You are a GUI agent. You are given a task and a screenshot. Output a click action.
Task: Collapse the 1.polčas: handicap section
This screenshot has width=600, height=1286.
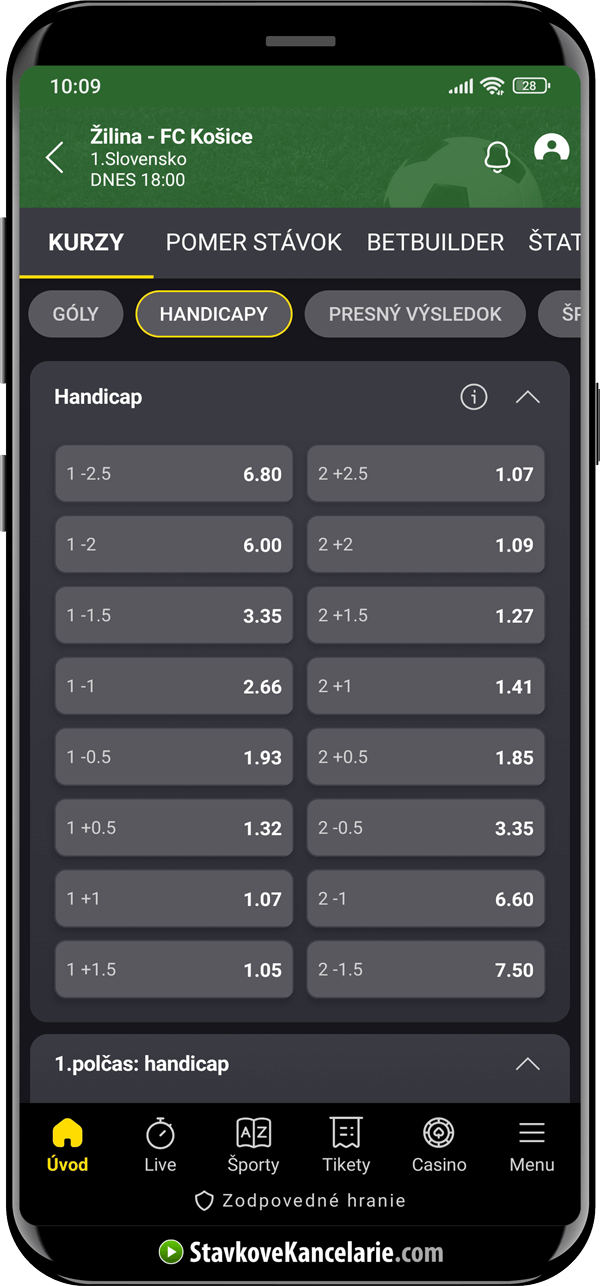click(527, 1064)
